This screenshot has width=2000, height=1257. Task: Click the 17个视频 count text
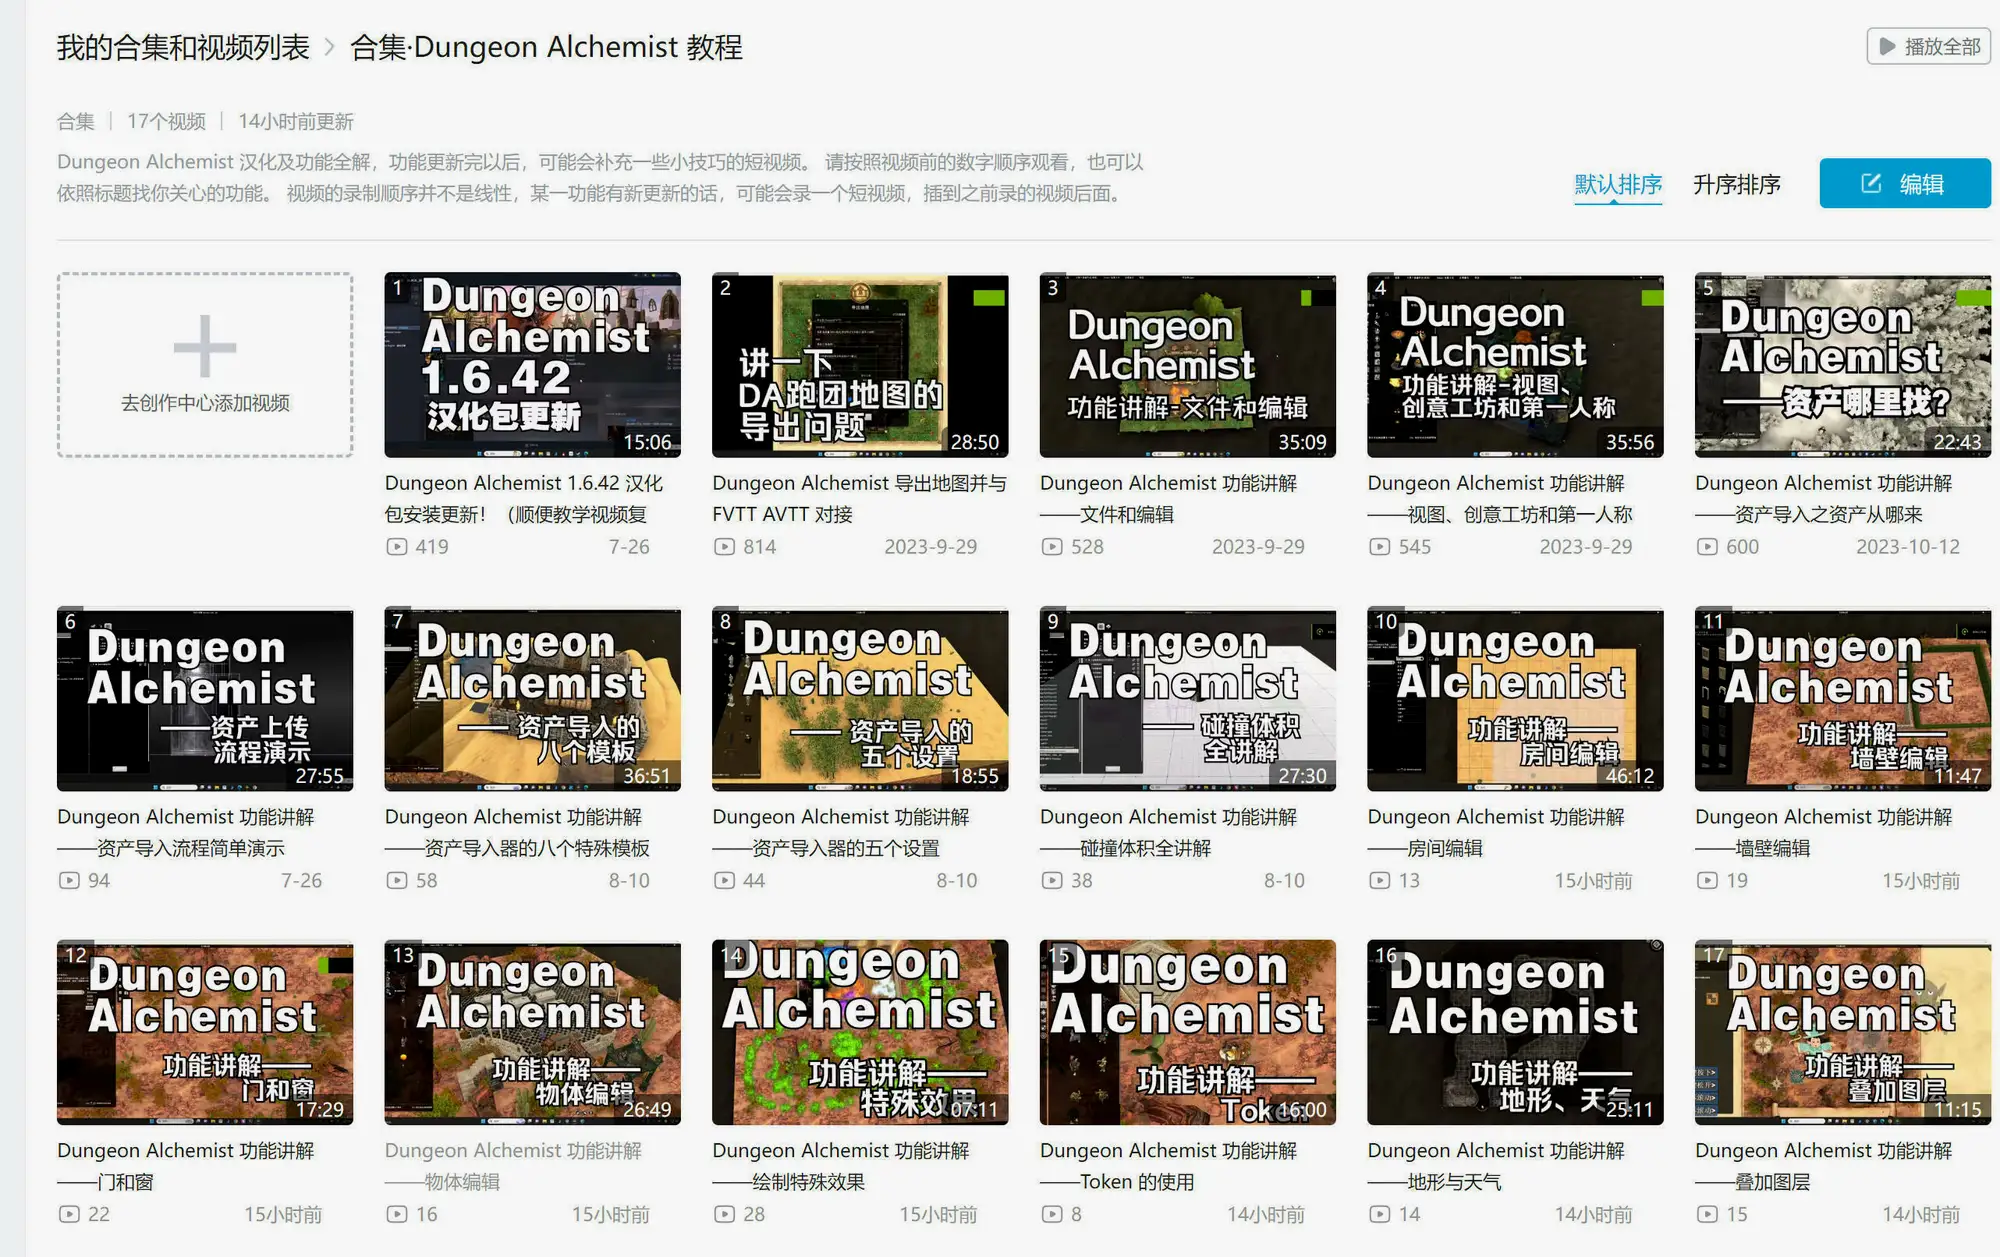click(x=166, y=122)
